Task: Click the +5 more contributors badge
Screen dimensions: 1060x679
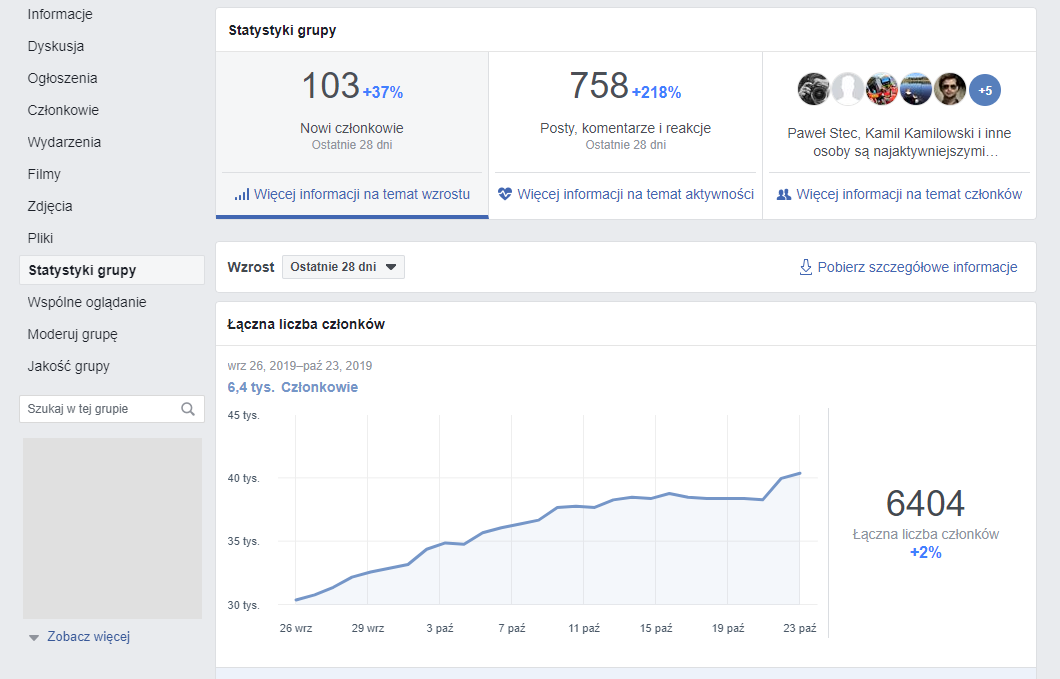Action: [x=984, y=90]
